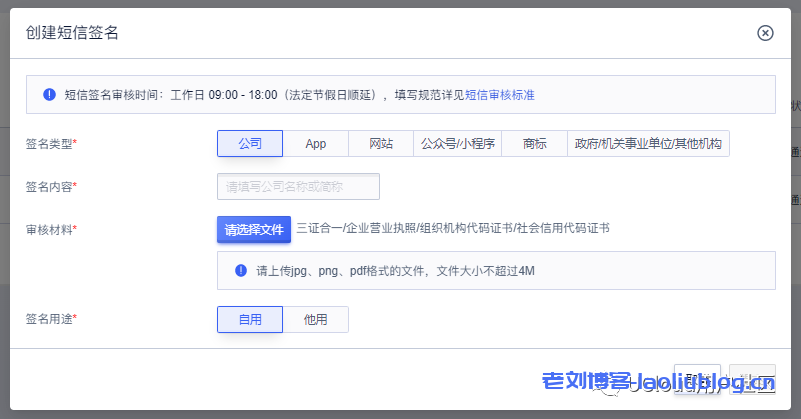
Task: Choose 政府/机关事业单位/其他机构 type
Action: tap(648, 143)
